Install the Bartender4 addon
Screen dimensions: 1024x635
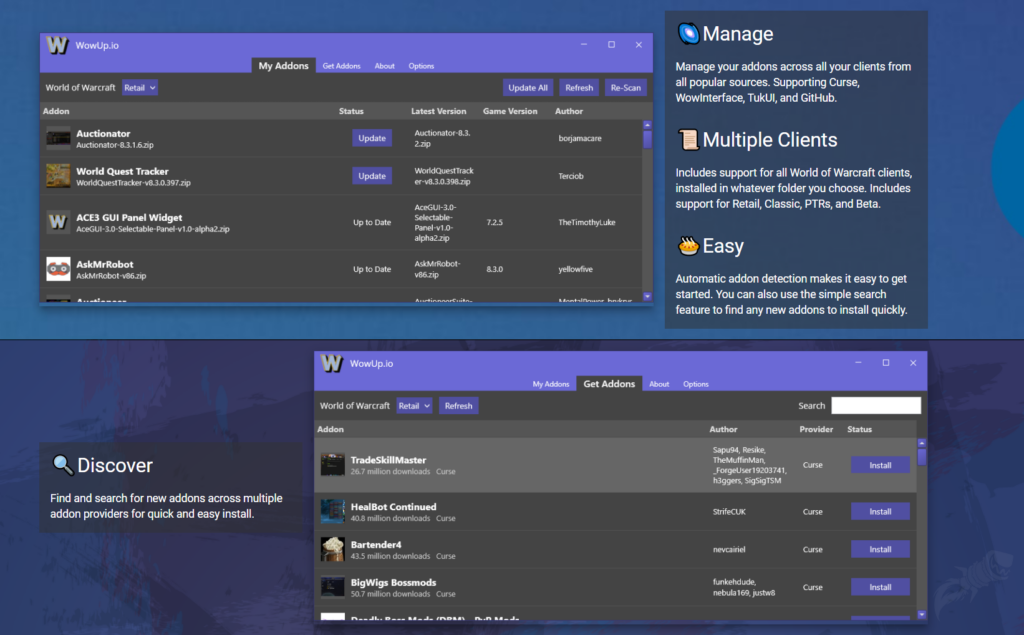coord(880,549)
